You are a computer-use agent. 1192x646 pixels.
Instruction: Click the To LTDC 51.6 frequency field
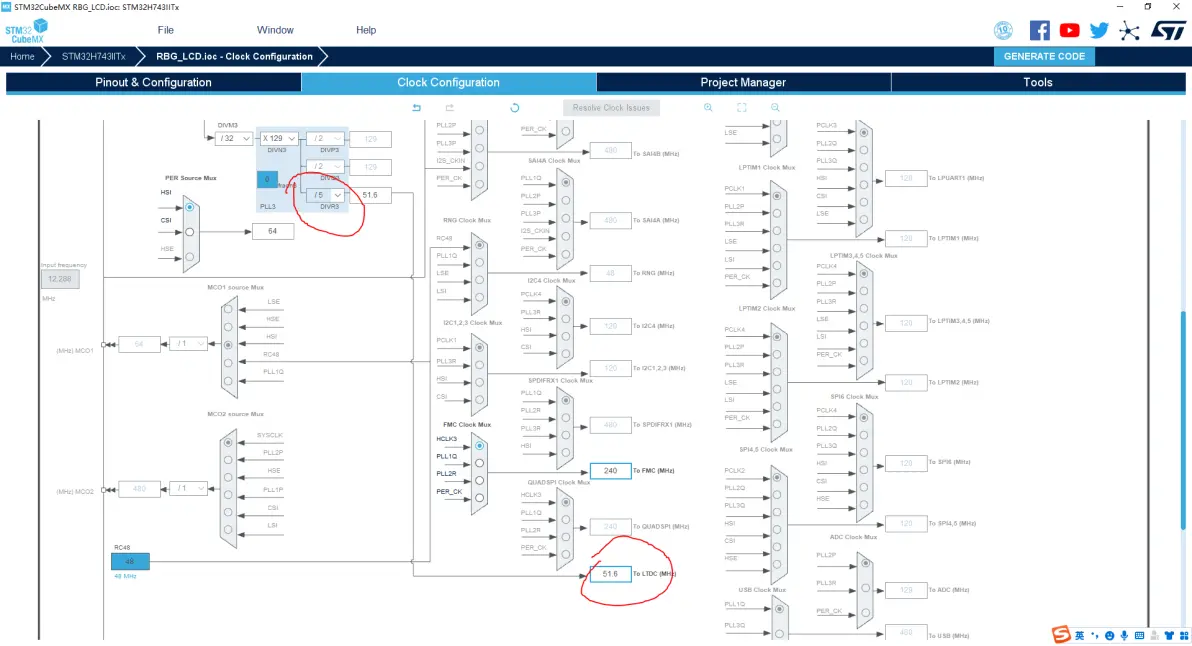(610, 574)
